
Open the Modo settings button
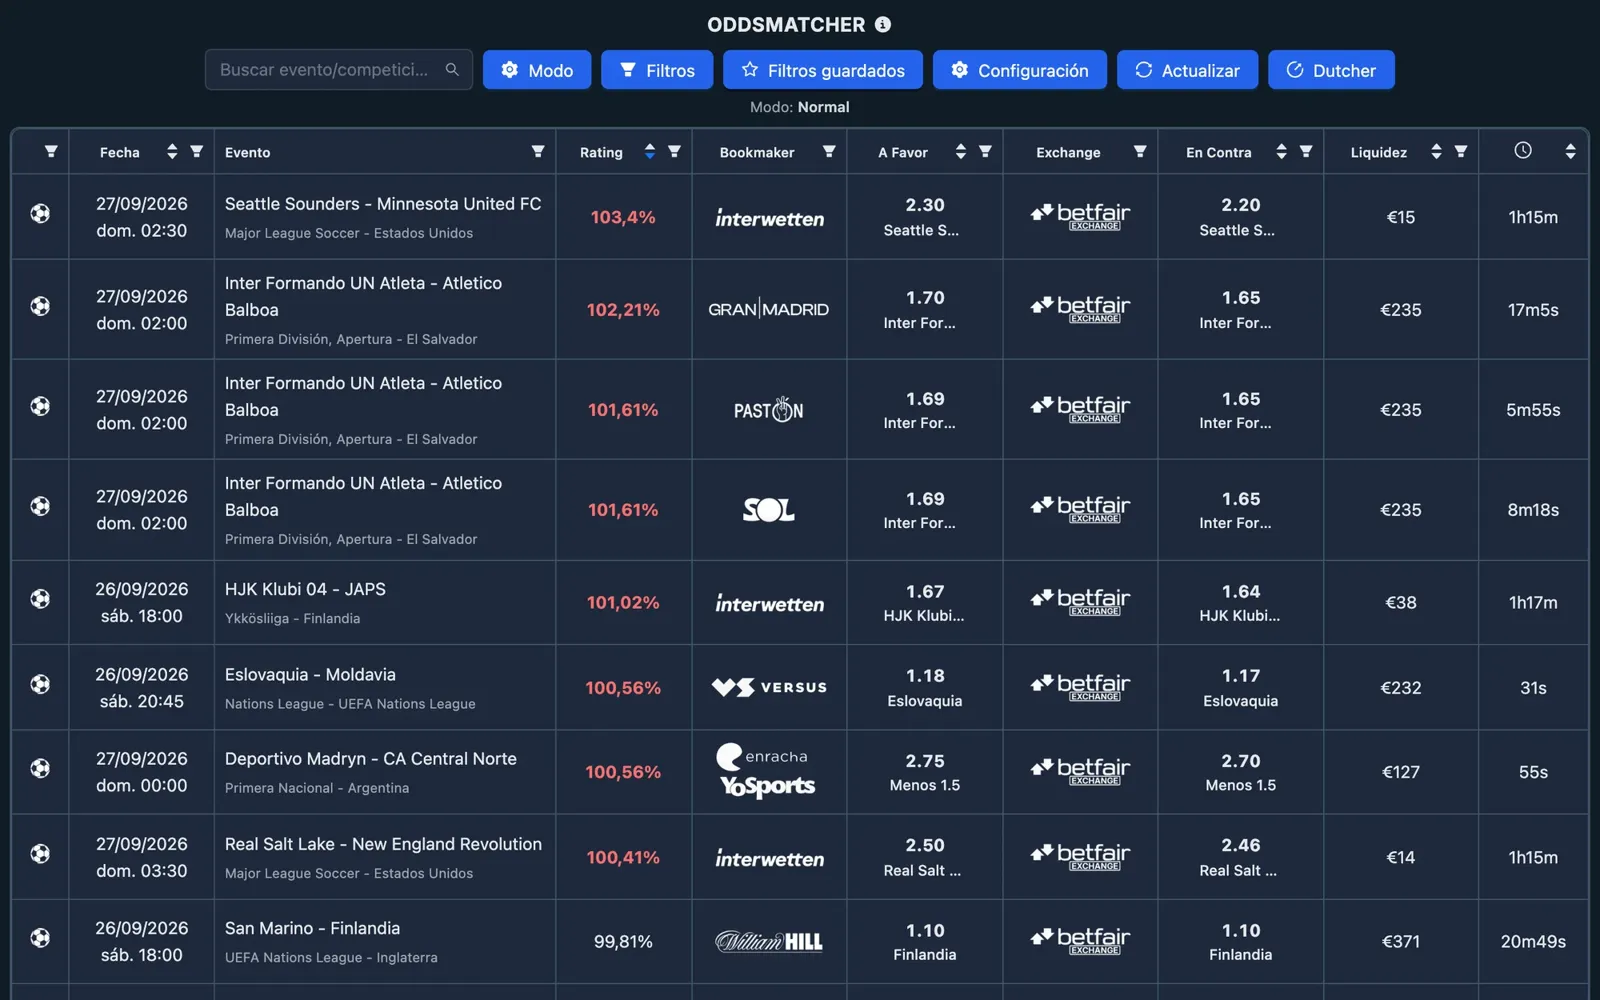[537, 70]
